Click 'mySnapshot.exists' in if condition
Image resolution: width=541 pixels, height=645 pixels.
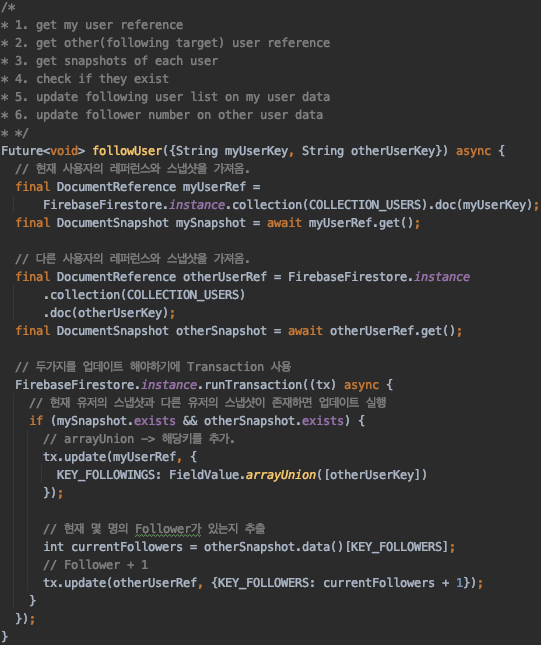[116, 421]
